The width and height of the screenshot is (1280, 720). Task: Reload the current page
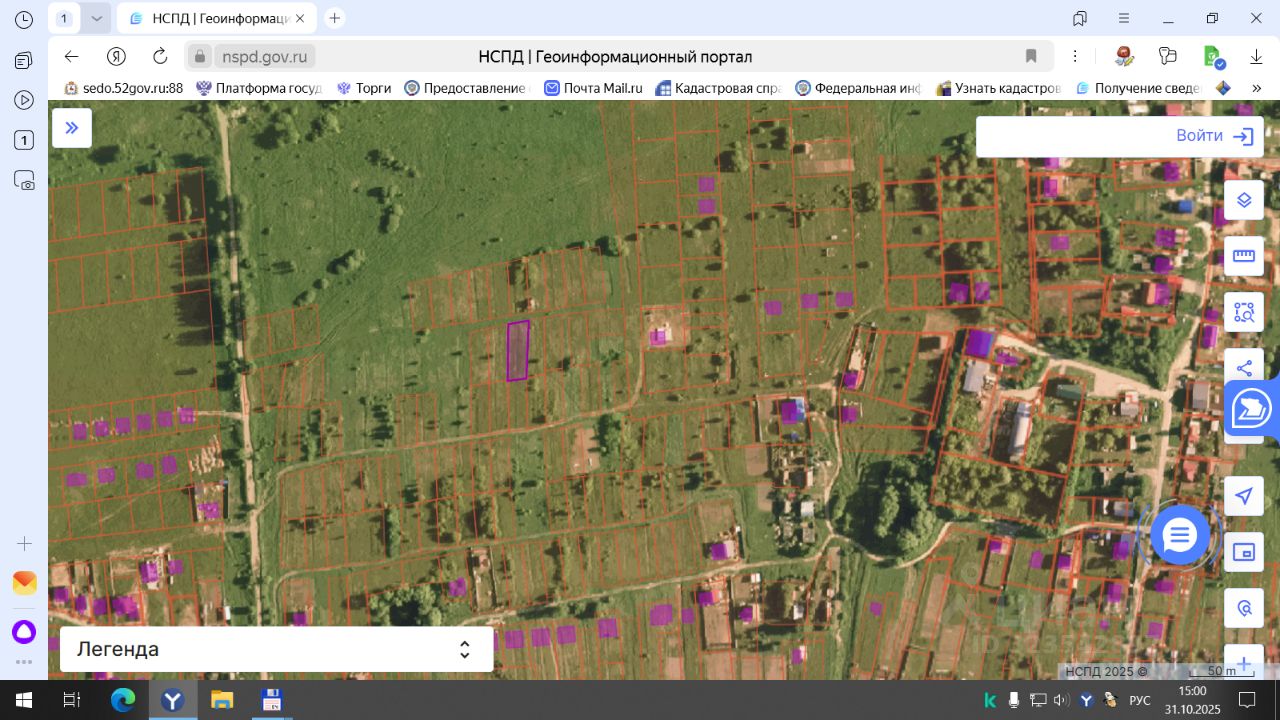tap(160, 56)
